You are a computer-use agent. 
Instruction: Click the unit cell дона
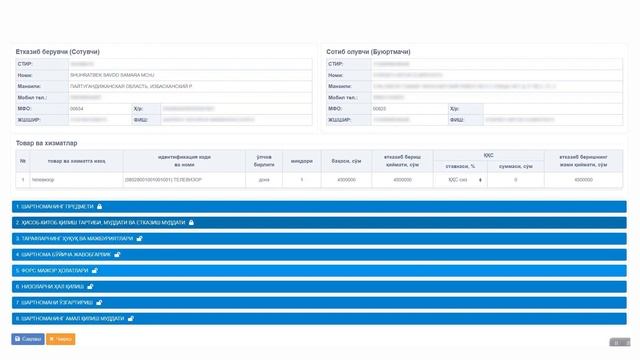[x=264, y=180]
